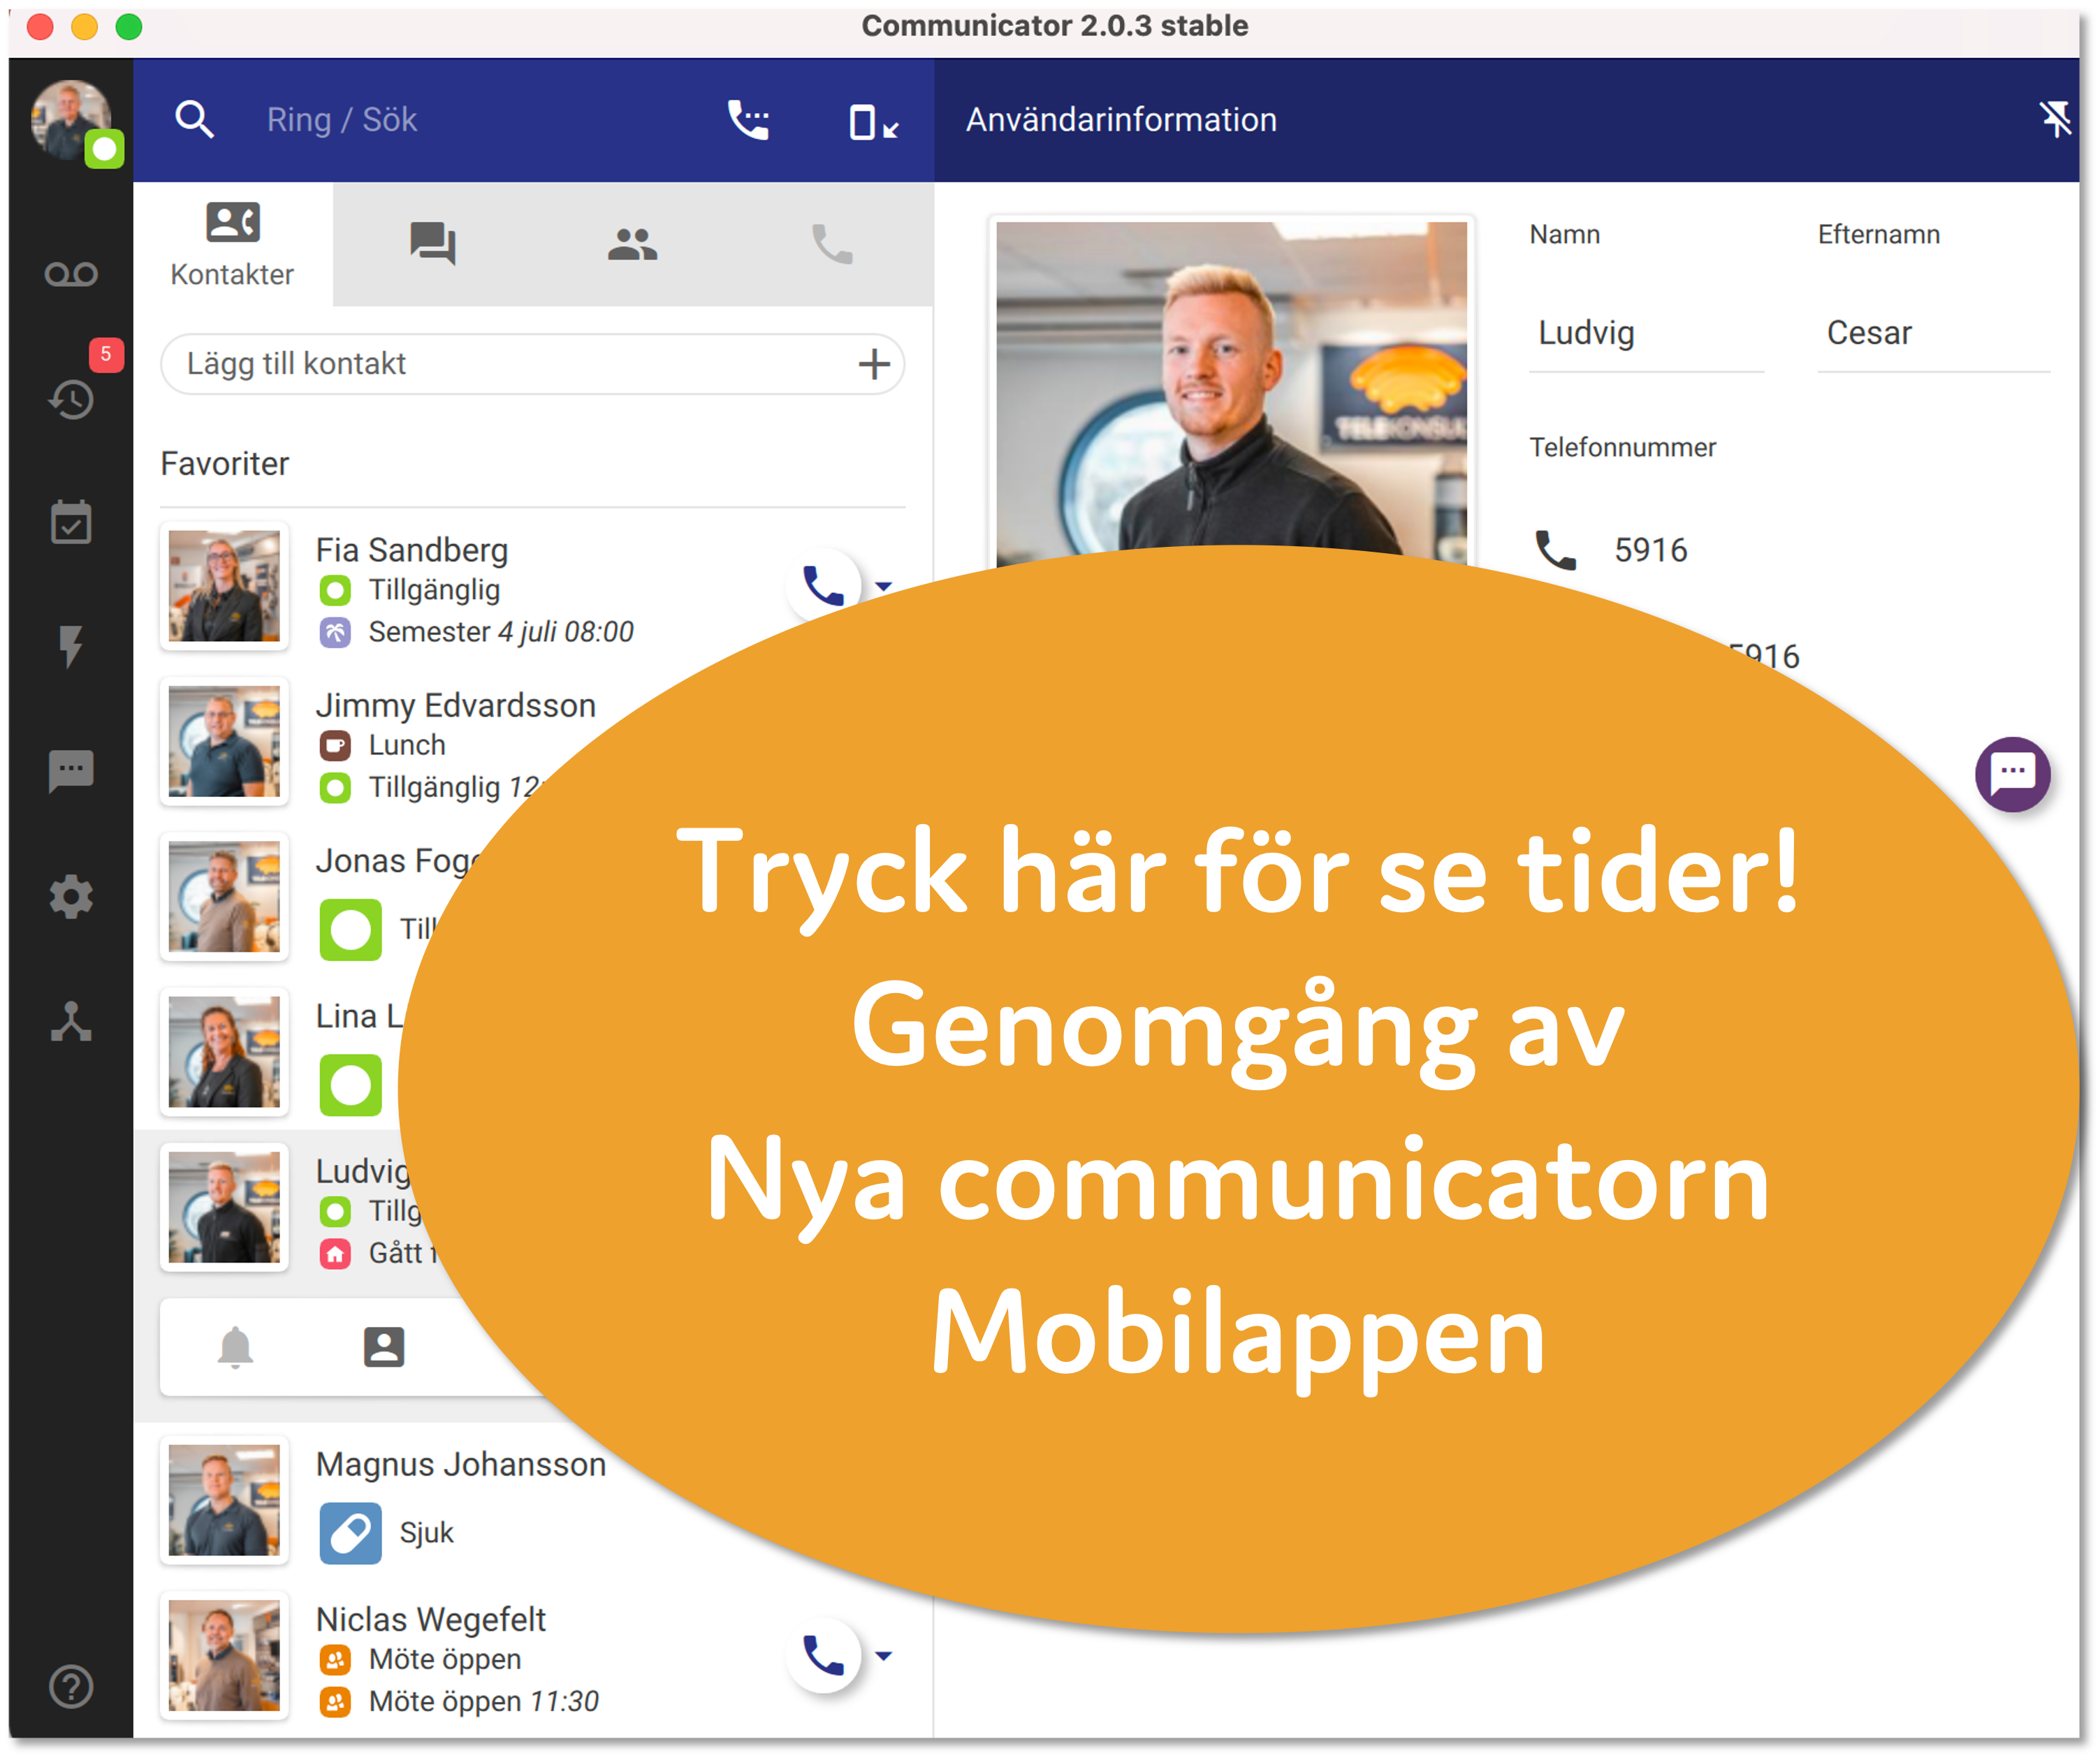
Task: Click the phone icon next to 5916
Action: coord(1556,550)
